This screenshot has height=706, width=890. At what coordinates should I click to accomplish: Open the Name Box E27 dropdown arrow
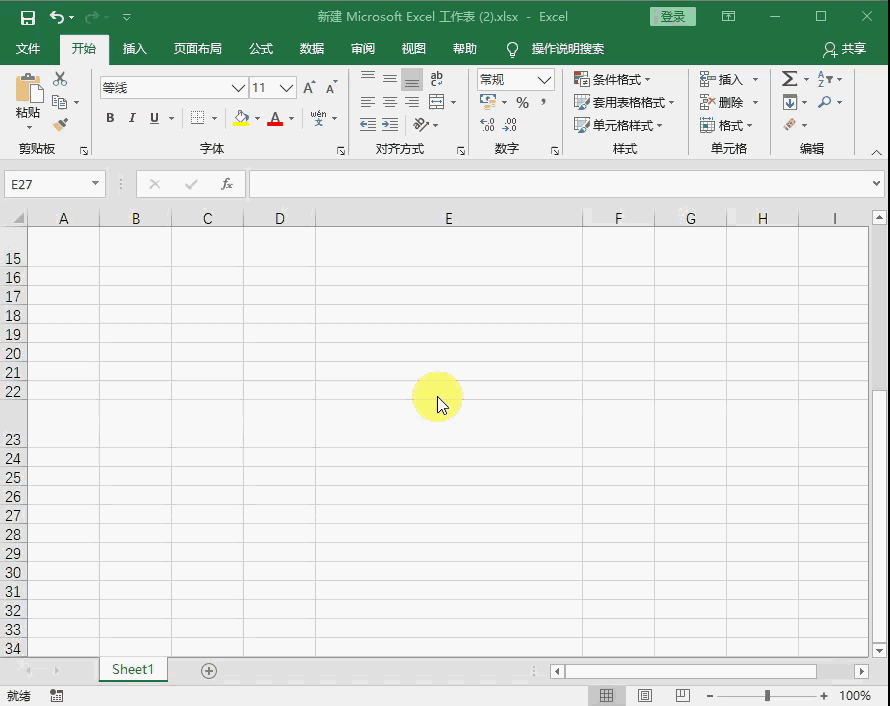click(95, 183)
